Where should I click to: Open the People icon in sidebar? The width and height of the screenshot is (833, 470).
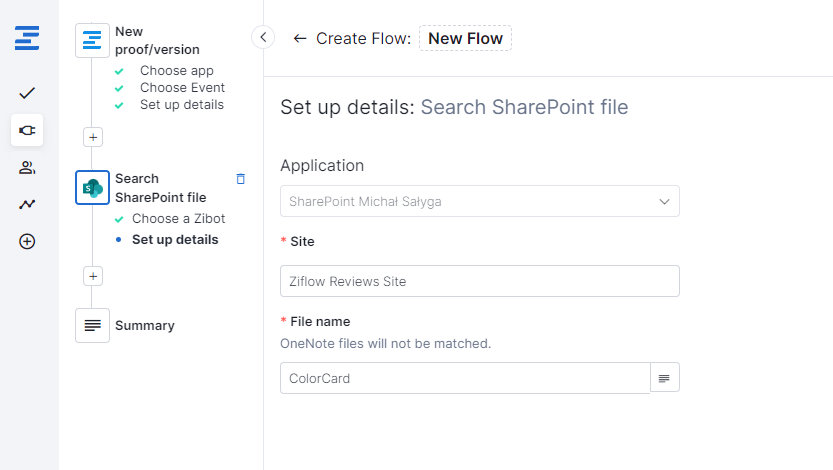[x=27, y=167]
